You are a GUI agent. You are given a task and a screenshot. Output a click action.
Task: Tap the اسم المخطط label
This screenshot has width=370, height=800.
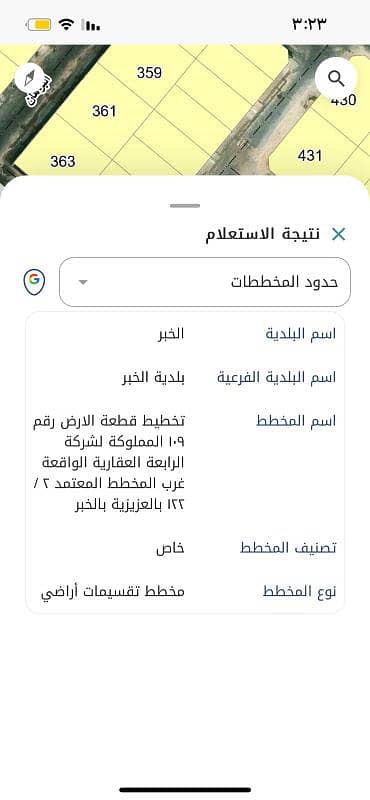tap(296, 421)
